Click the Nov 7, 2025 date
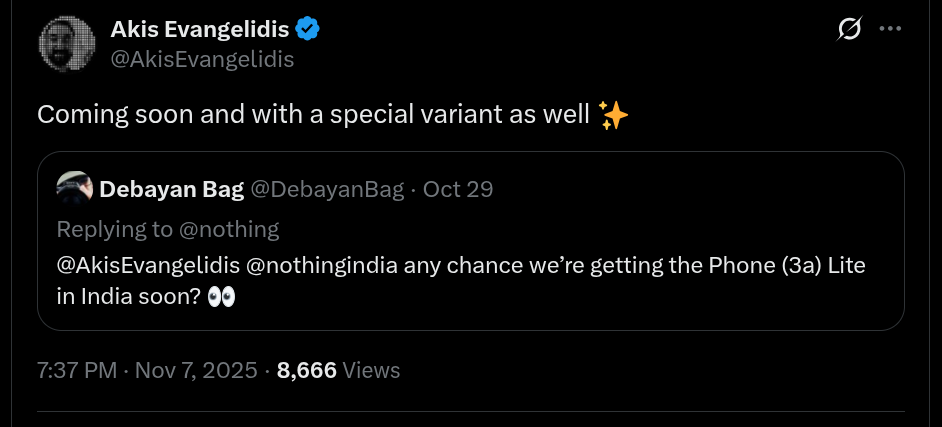The image size is (942, 427). (196, 370)
